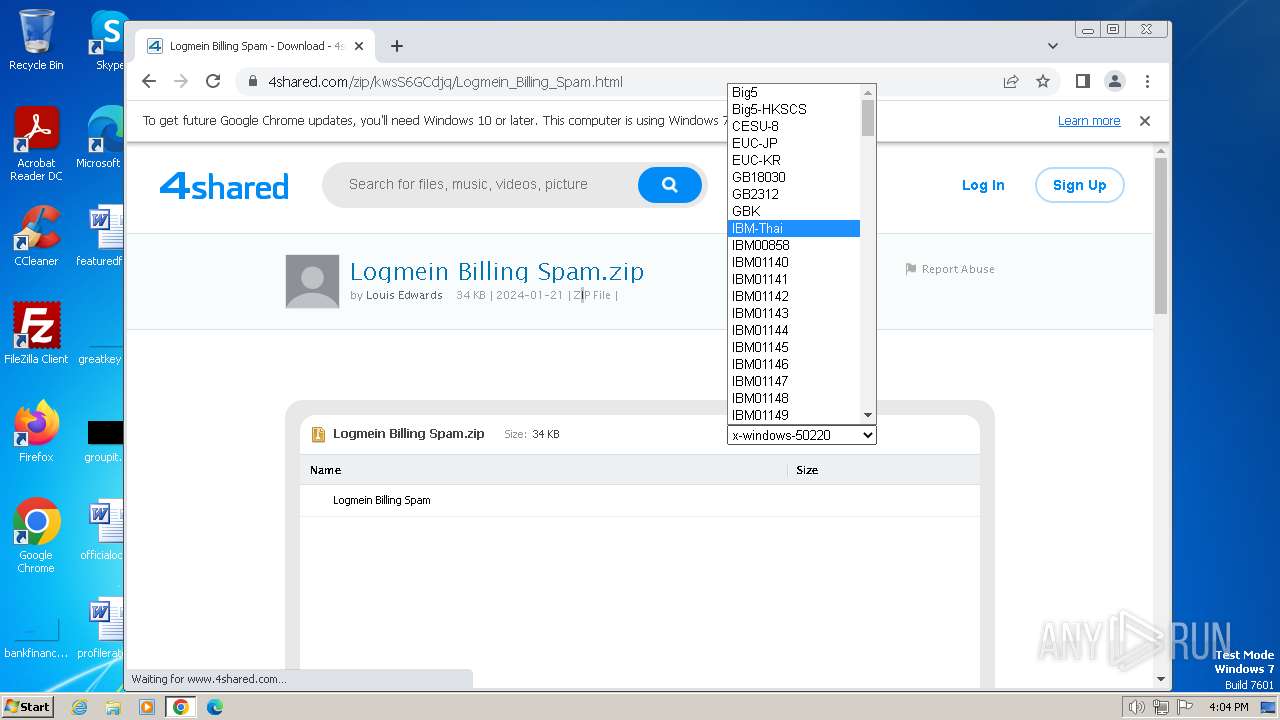The height and width of the screenshot is (720, 1280).
Task: Pick IBM01148 encoding
Action: (794, 398)
